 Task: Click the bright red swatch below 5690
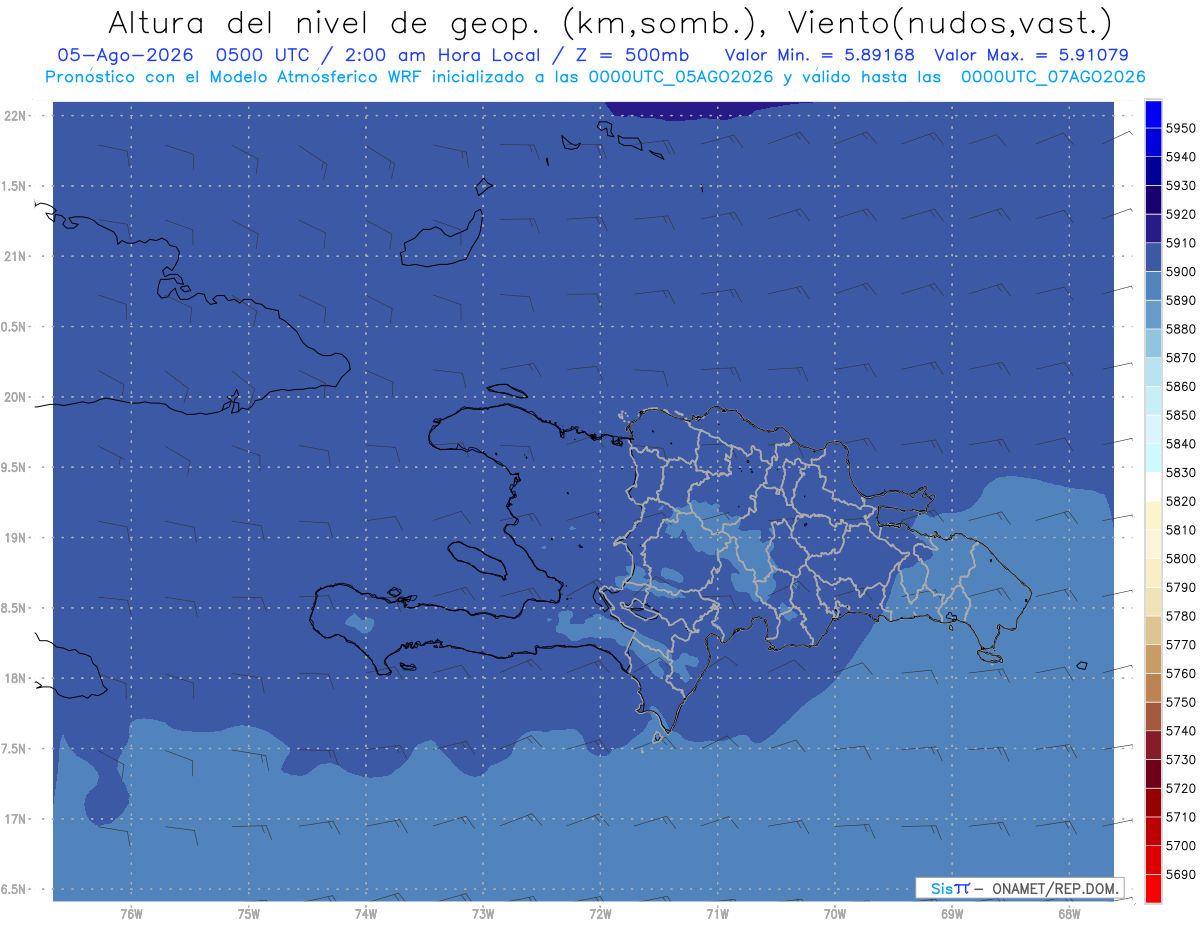tap(1153, 889)
